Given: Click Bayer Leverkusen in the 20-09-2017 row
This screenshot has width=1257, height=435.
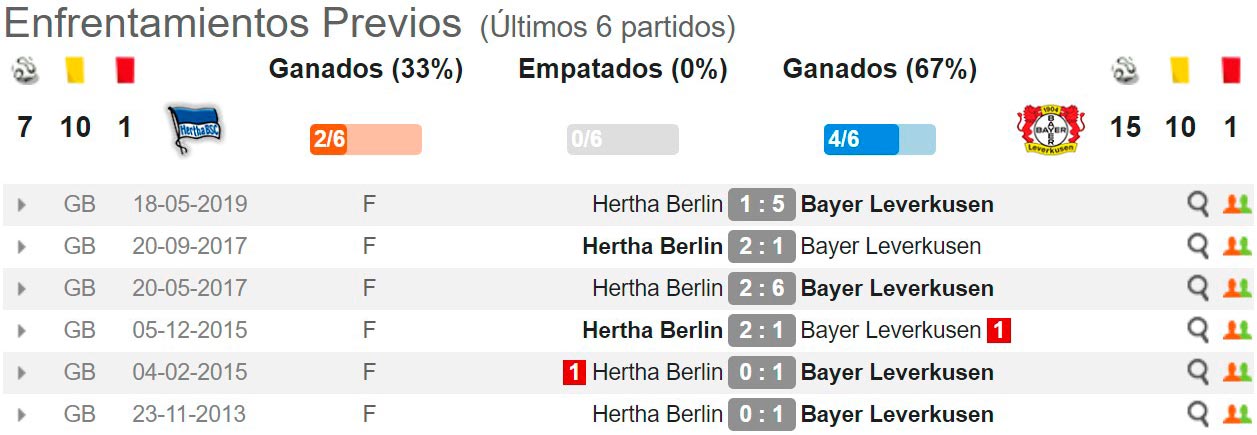Looking at the screenshot, I should pyautogui.click(x=891, y=246).
